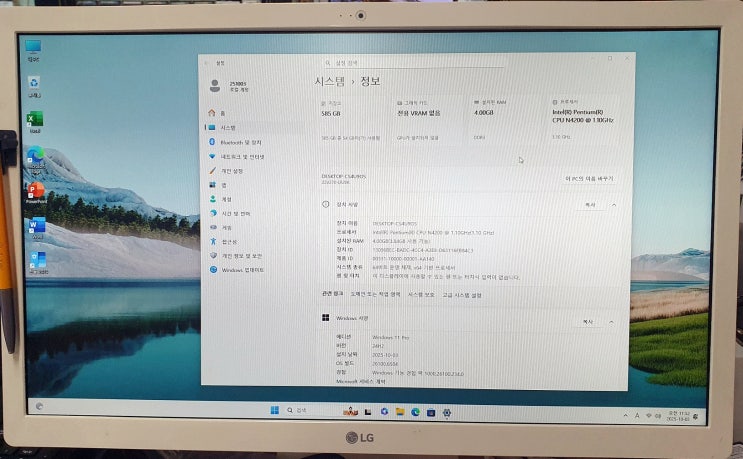Open Bluetooth 및 장치 settings
743x459 pixels.
235,142
